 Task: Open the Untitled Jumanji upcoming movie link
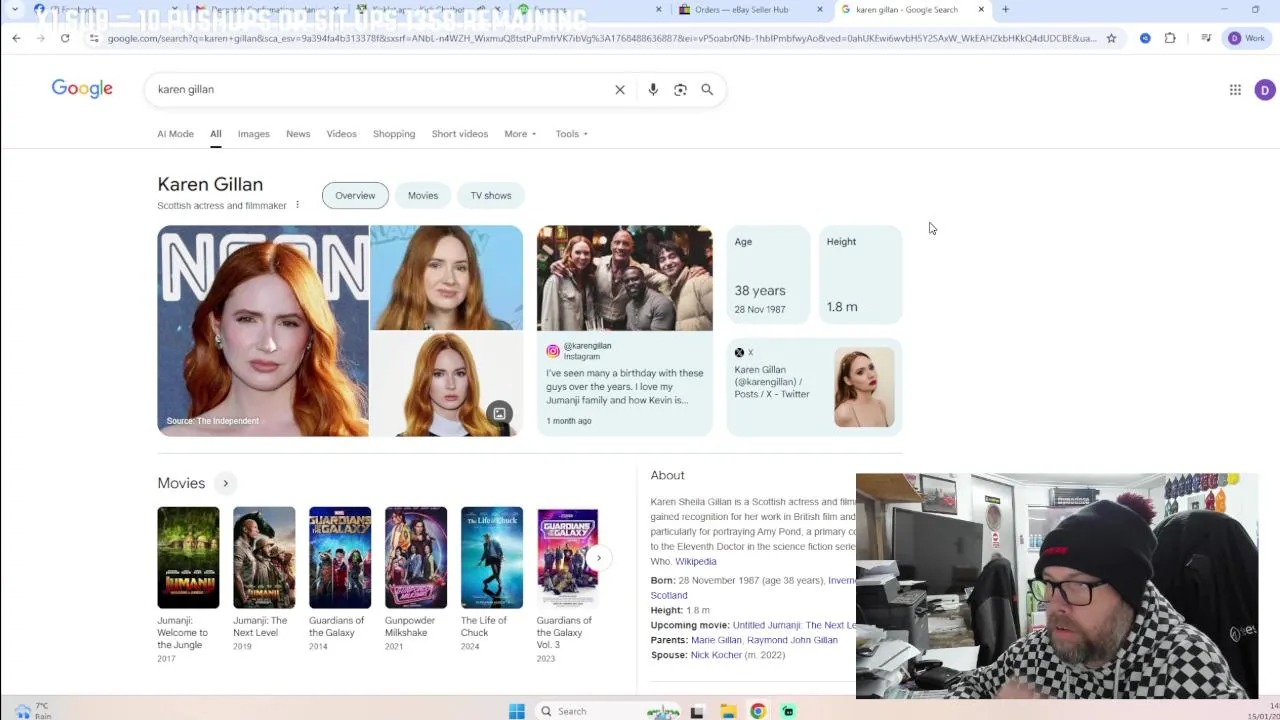click(x=794, y=625)
